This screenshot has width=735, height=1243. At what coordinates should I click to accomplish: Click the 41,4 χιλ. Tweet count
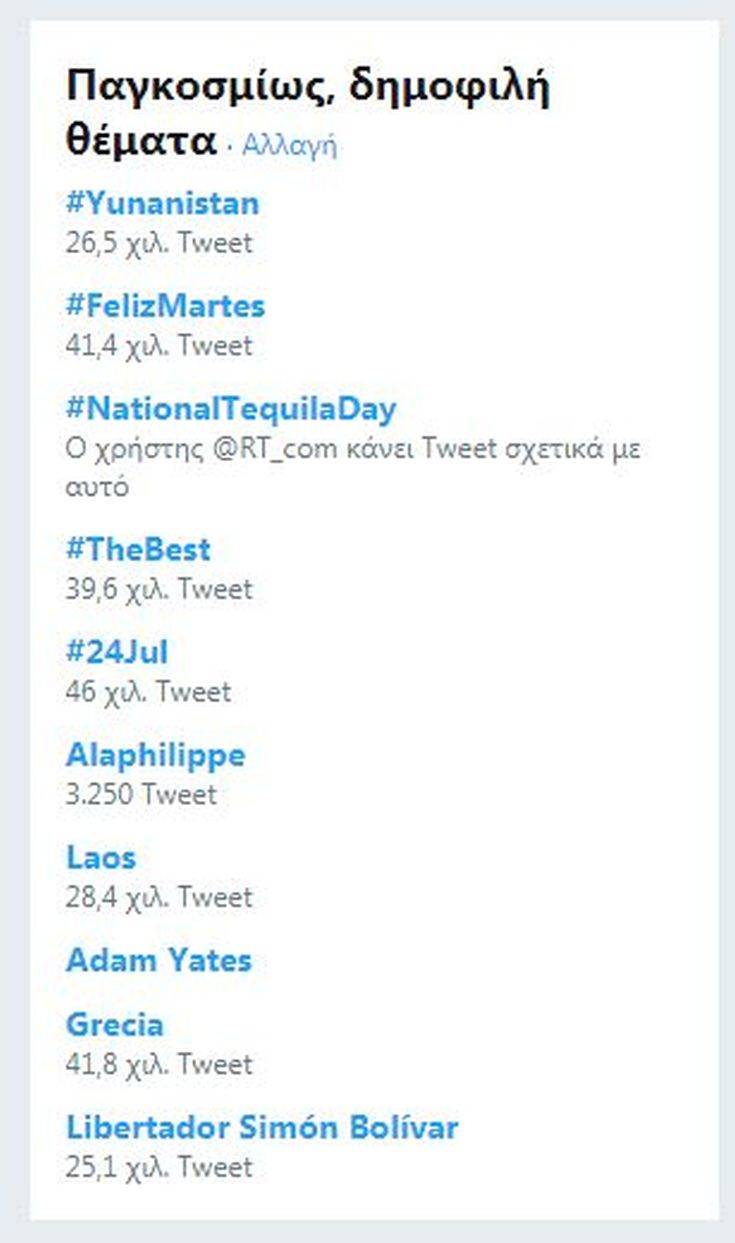click(159, 346)
